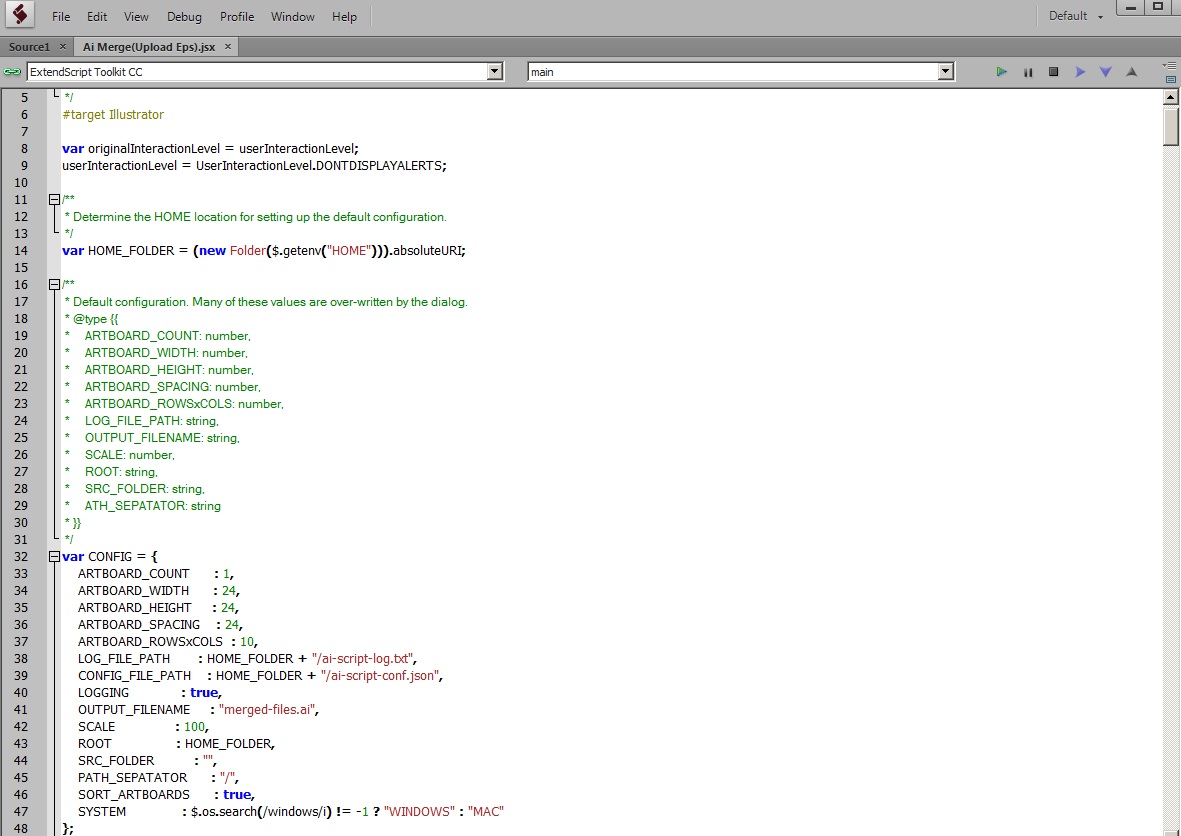Click the Step Over debug arrow
Image resolution: width=1181 pixels, height=836 pixels.
coord(1079,72)
